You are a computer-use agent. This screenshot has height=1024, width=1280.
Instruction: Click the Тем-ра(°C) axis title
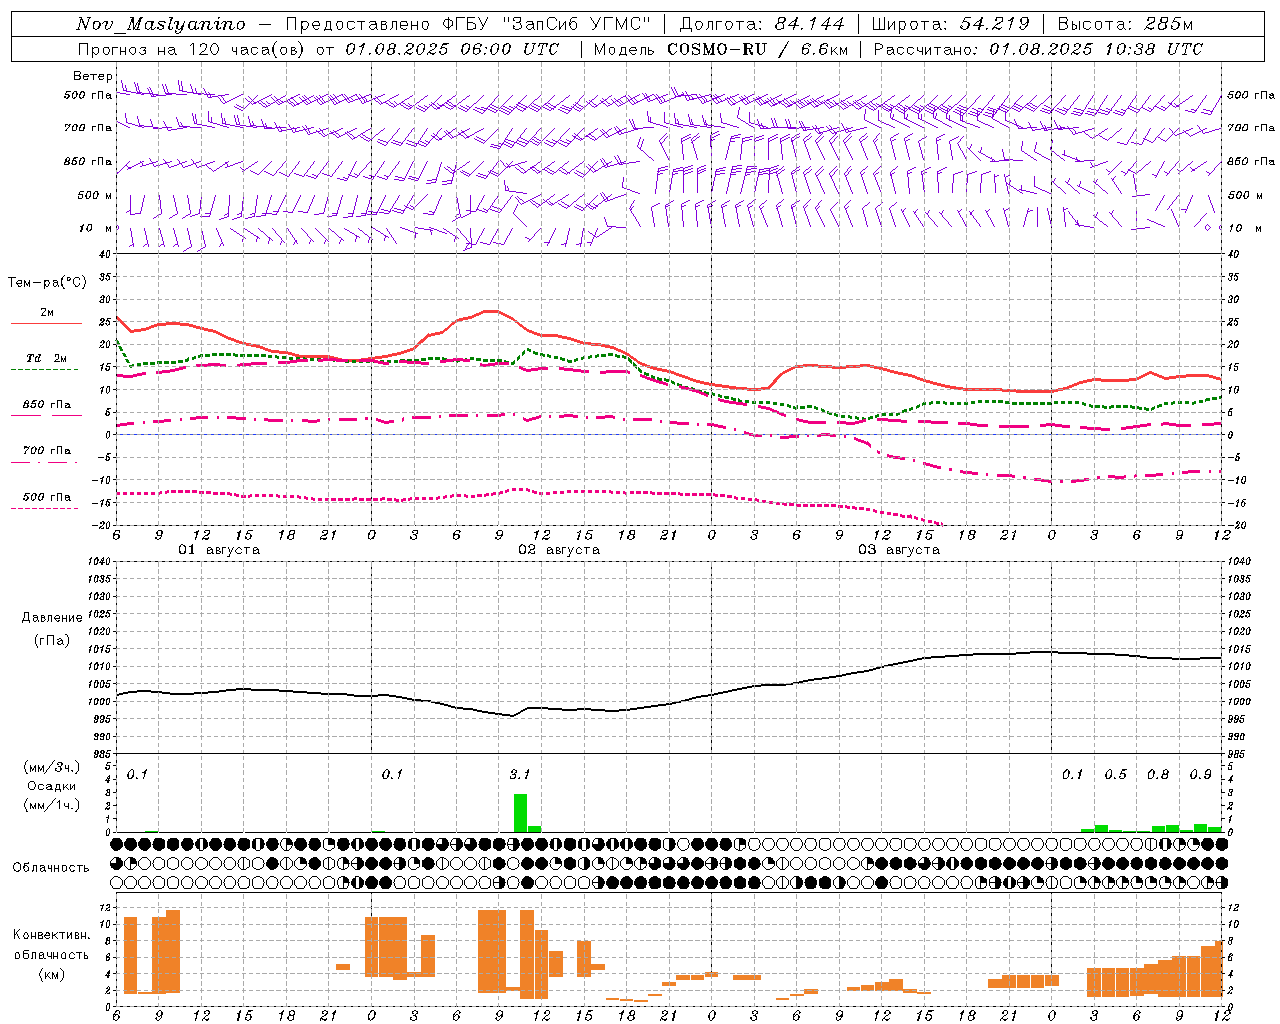click(47, 283)
